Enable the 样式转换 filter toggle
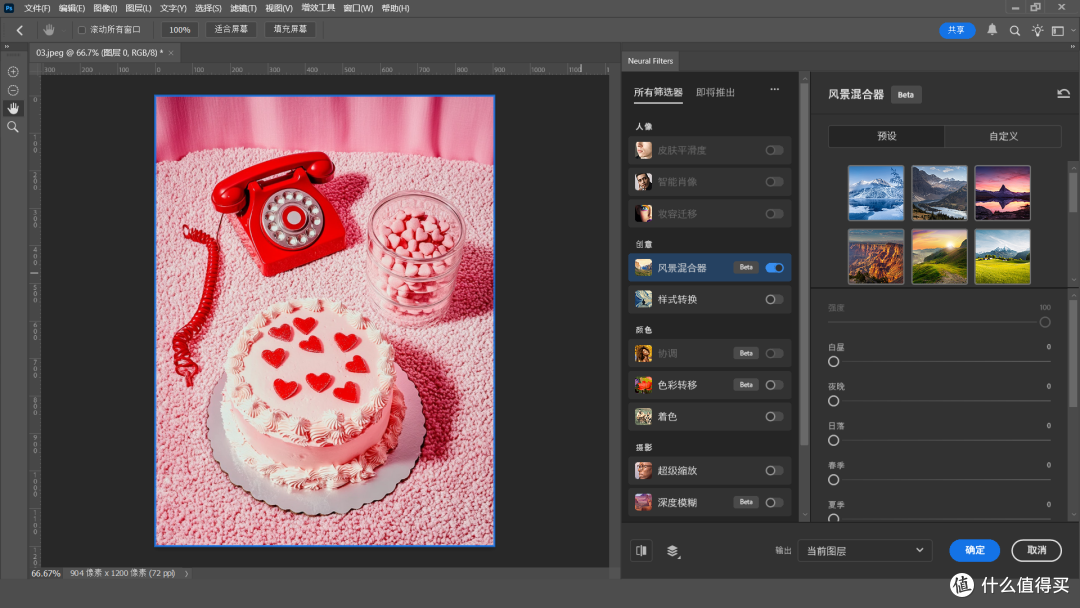This screenshot has width=1080, height=608. point(774,299)
